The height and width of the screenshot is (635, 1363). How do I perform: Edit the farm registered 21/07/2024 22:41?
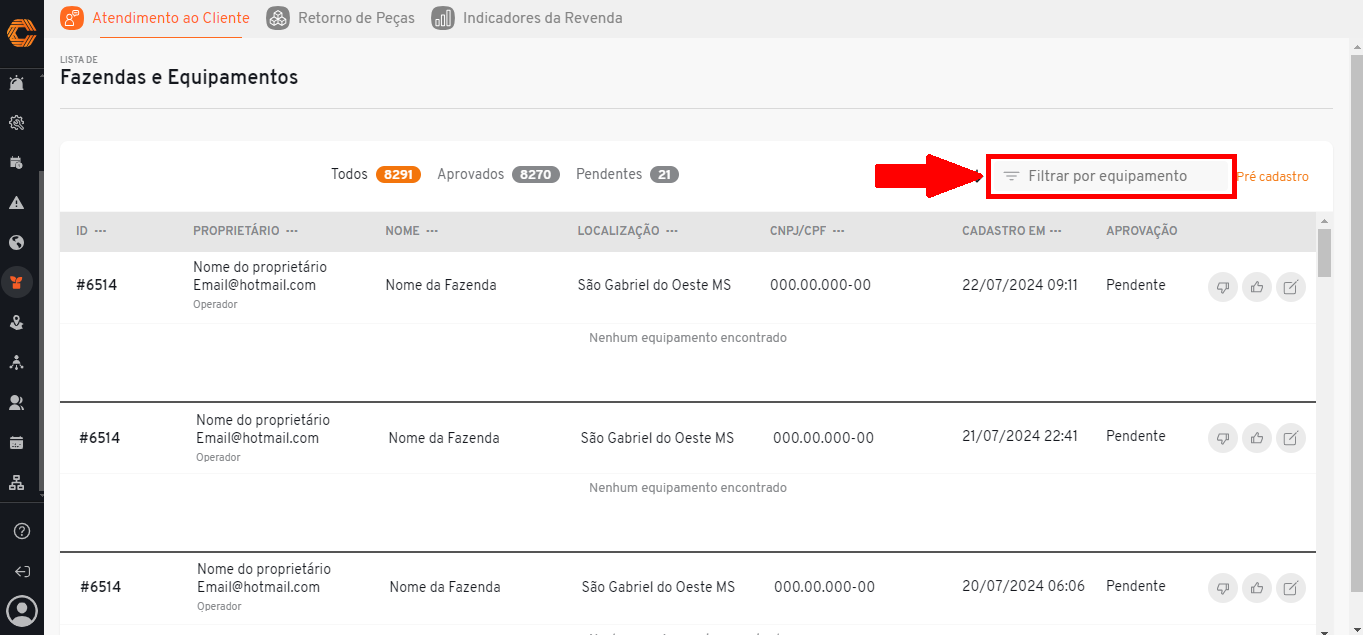tap(1291, 438)
